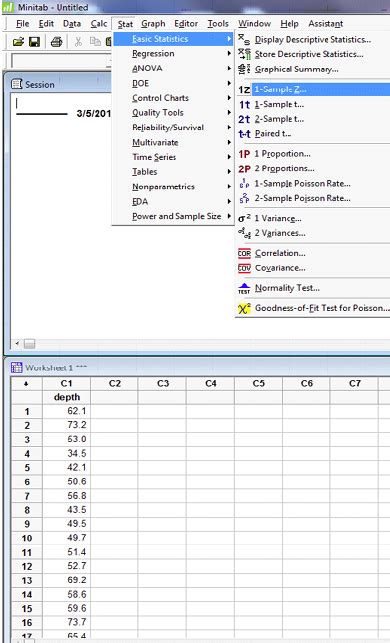Click the COR correlation icon
This screenshot has height=643, width=390.
pyautogui.click(x=244, y=253)
